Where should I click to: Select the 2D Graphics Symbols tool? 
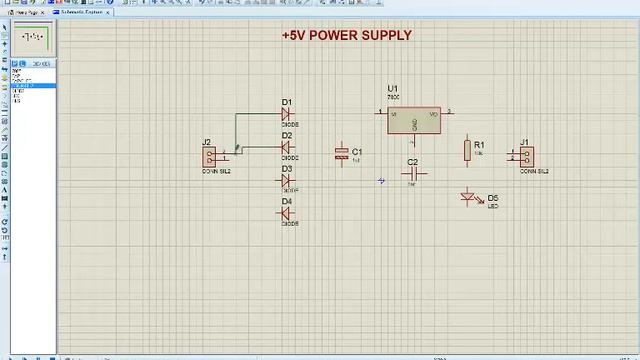coord(4,198)
